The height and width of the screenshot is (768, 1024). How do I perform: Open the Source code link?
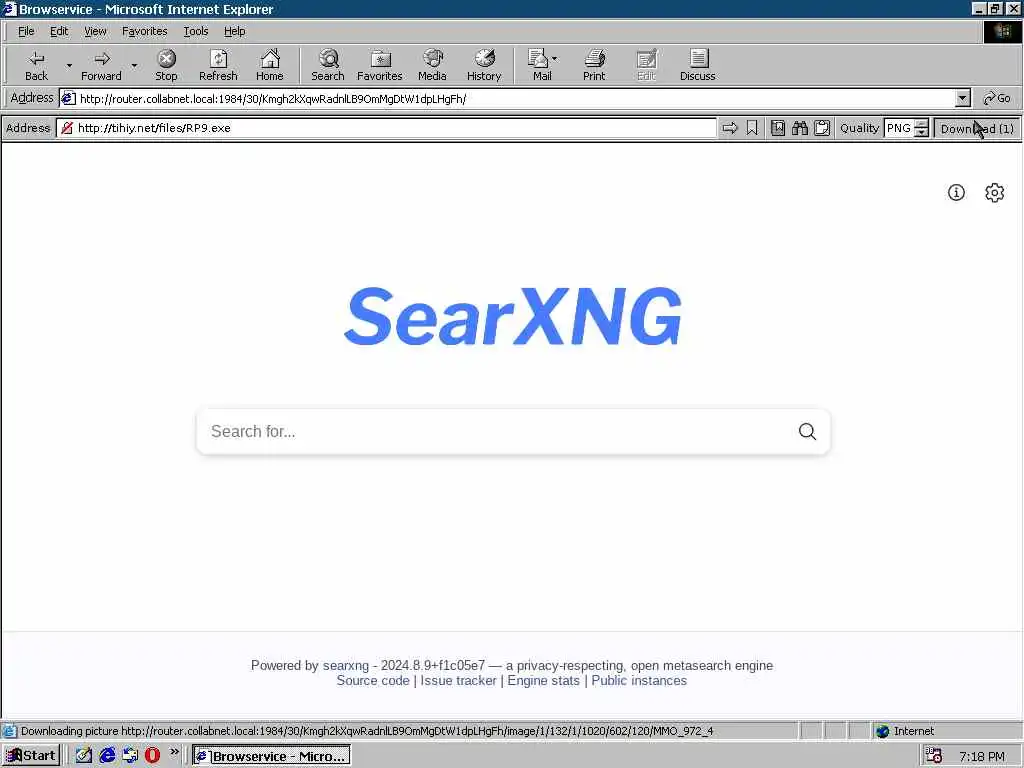[373, 680]
